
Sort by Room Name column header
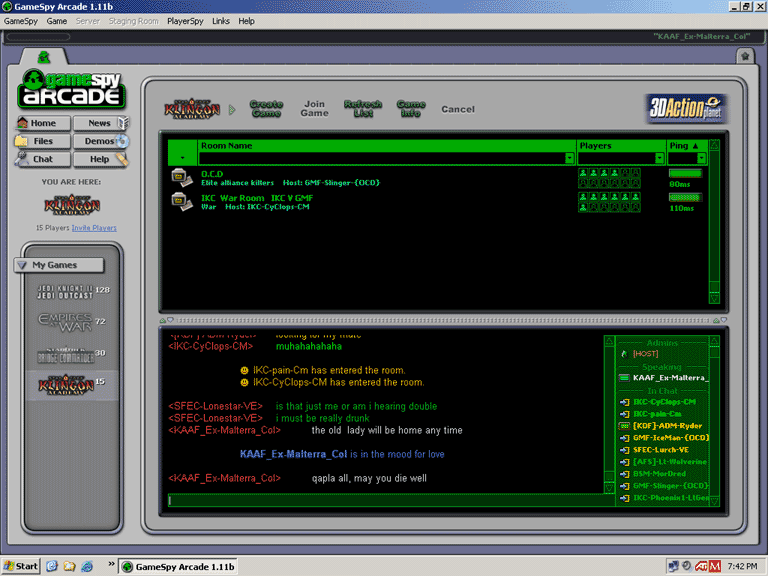[387, 145]
